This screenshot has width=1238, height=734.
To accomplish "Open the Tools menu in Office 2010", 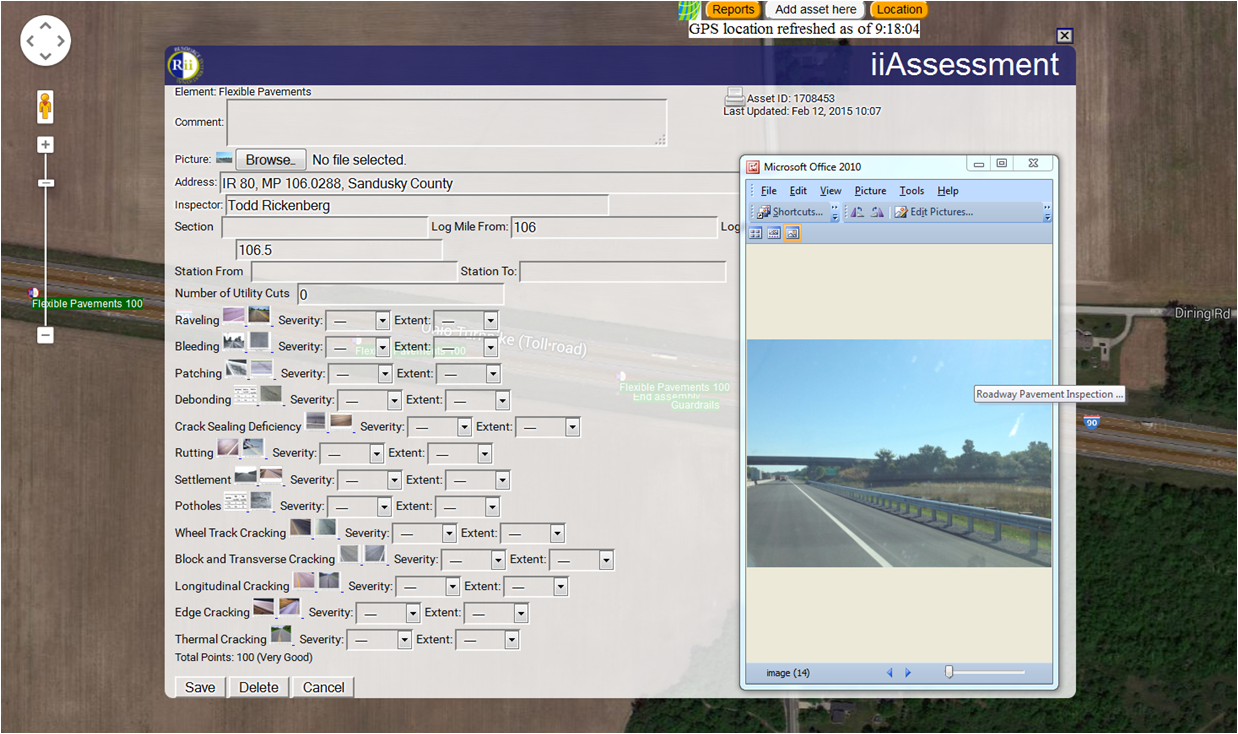I will [x=911, y=190].
